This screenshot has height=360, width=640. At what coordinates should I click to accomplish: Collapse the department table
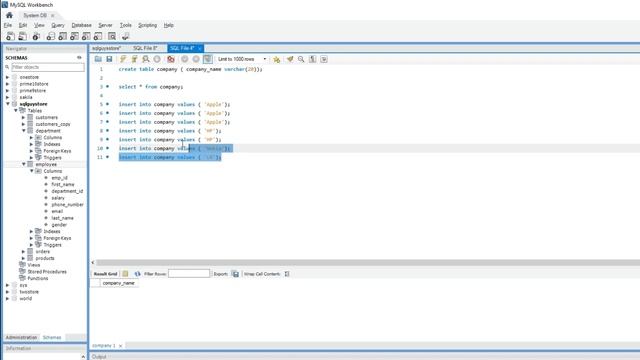click(x=24, y=131)
